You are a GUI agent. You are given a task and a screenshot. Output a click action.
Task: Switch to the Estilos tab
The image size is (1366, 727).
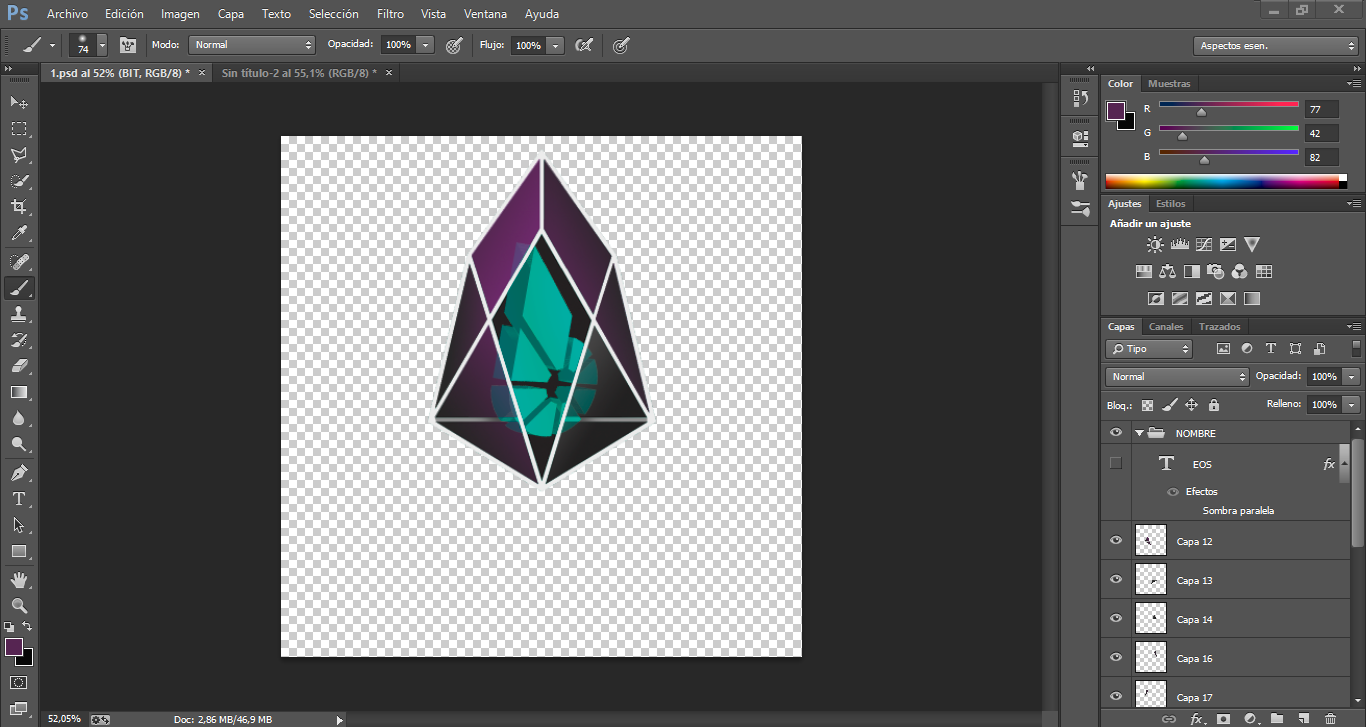1171,204
